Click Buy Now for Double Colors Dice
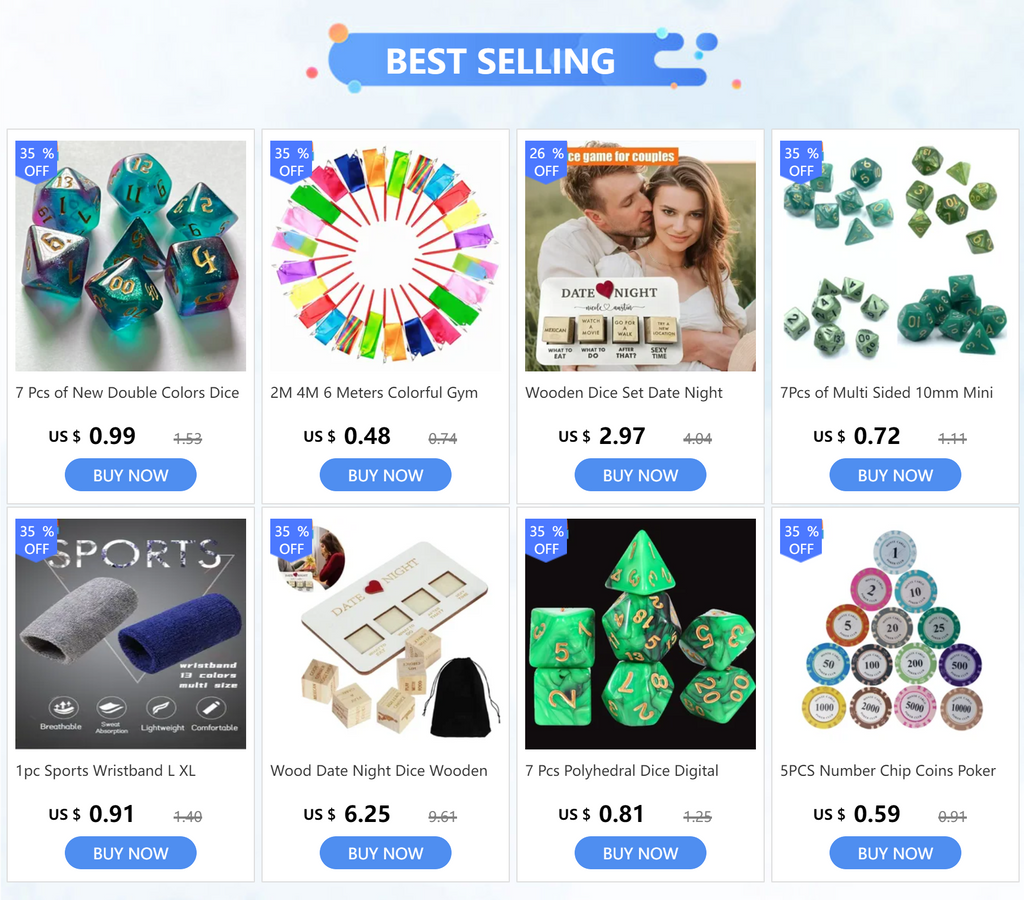The width and height of the screenshot is (1024, 900). [x=131, y=475]
